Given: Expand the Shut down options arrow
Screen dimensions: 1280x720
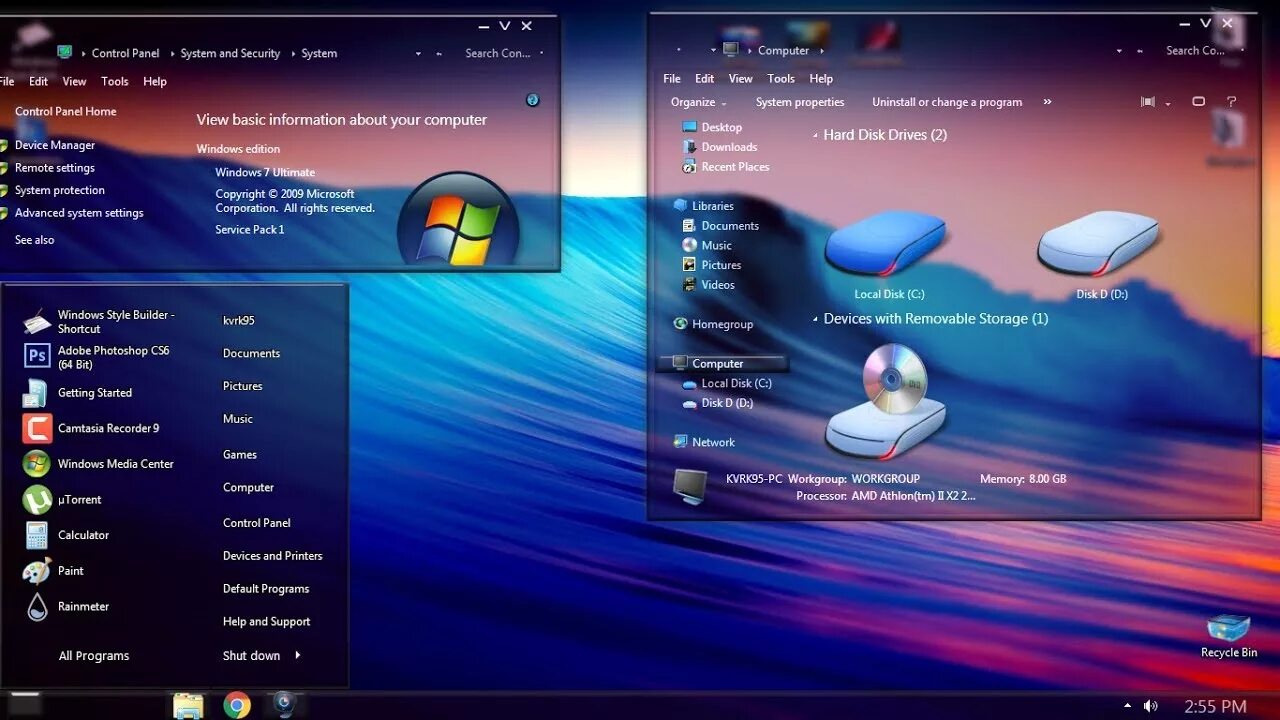Looking at the screenshot, I should [297, 656].
